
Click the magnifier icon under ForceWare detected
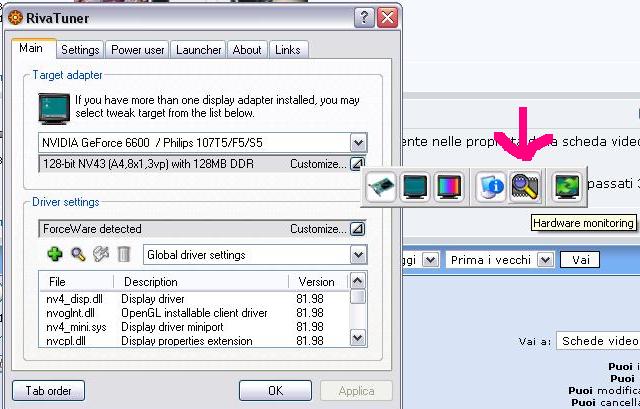(x=78, y=254)
